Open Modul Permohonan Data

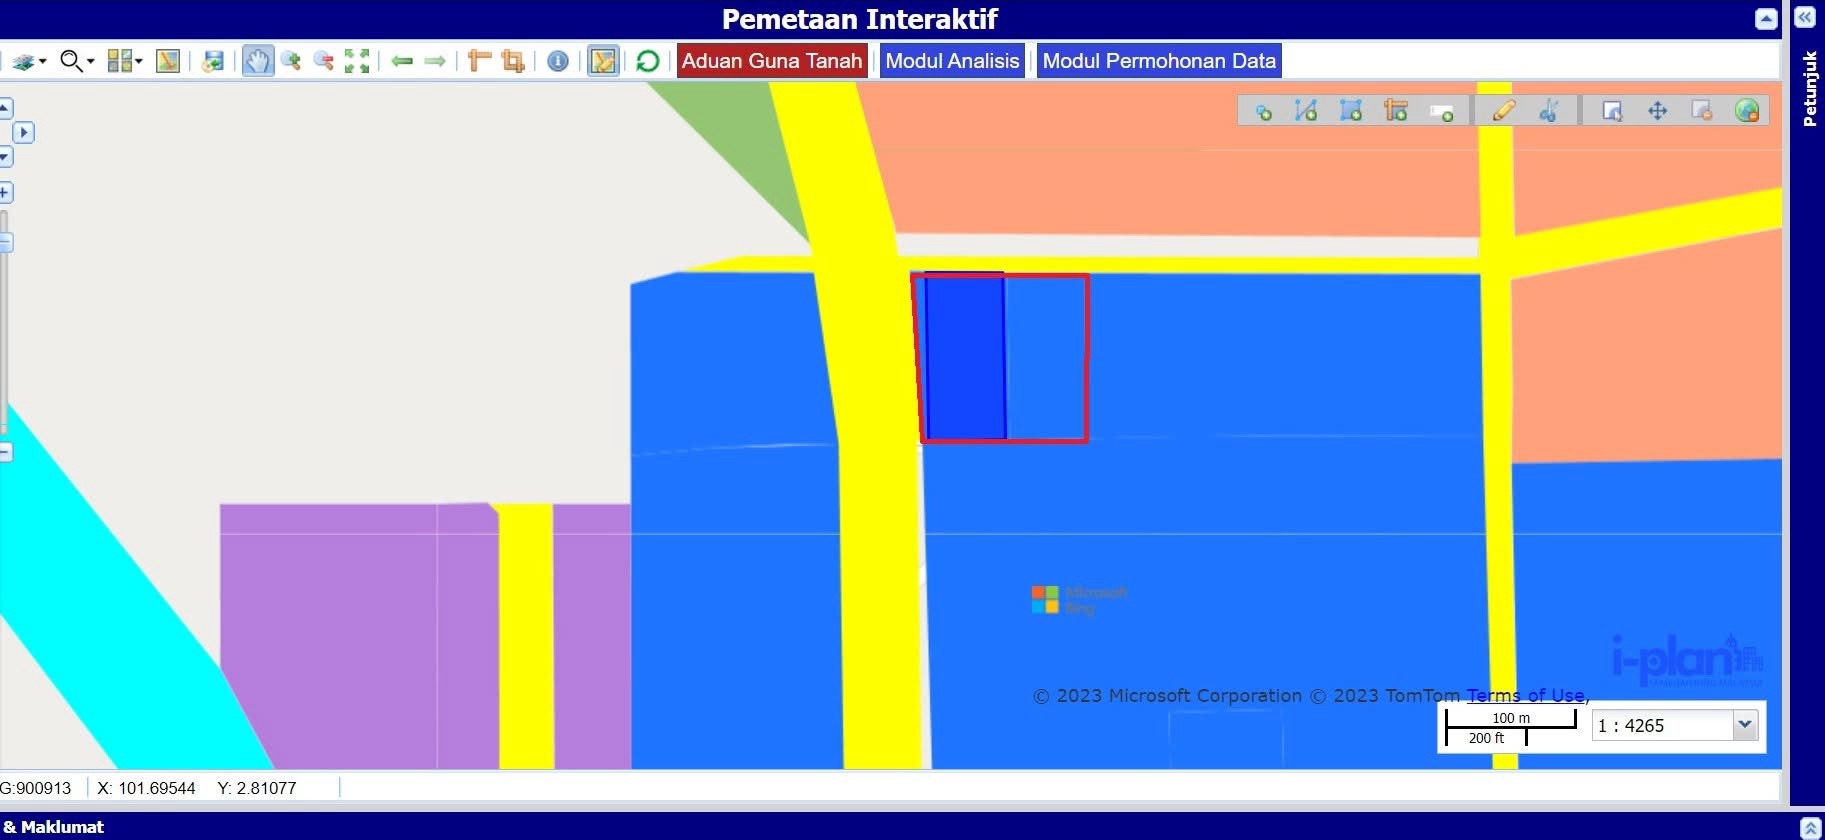pos(1158,61)
